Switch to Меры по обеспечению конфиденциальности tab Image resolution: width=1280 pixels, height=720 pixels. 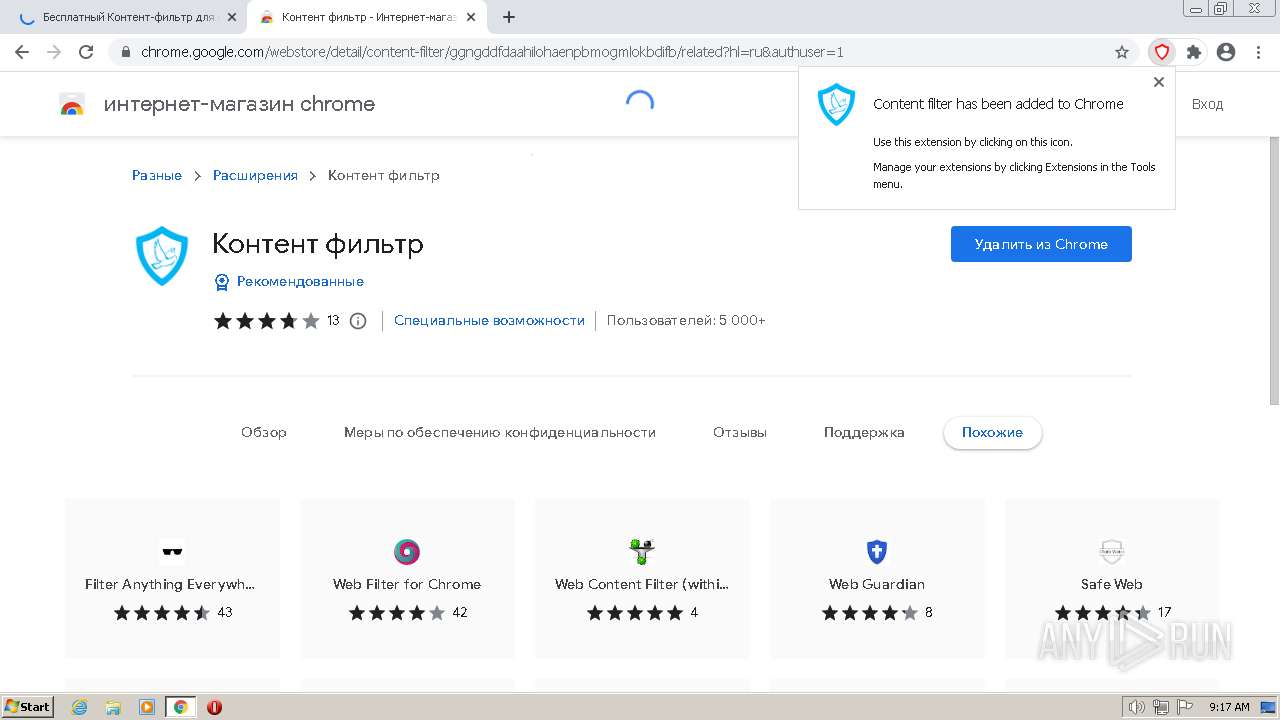[500, 432]
